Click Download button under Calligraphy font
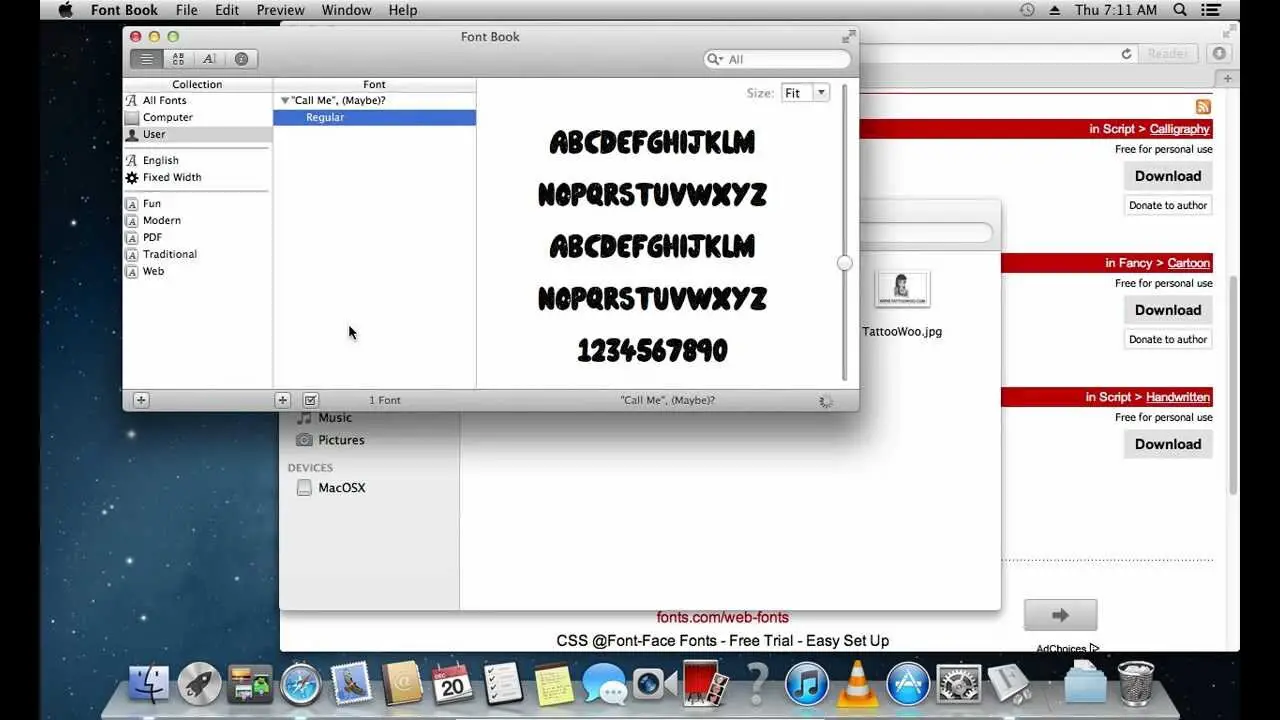 [1168, 176]
